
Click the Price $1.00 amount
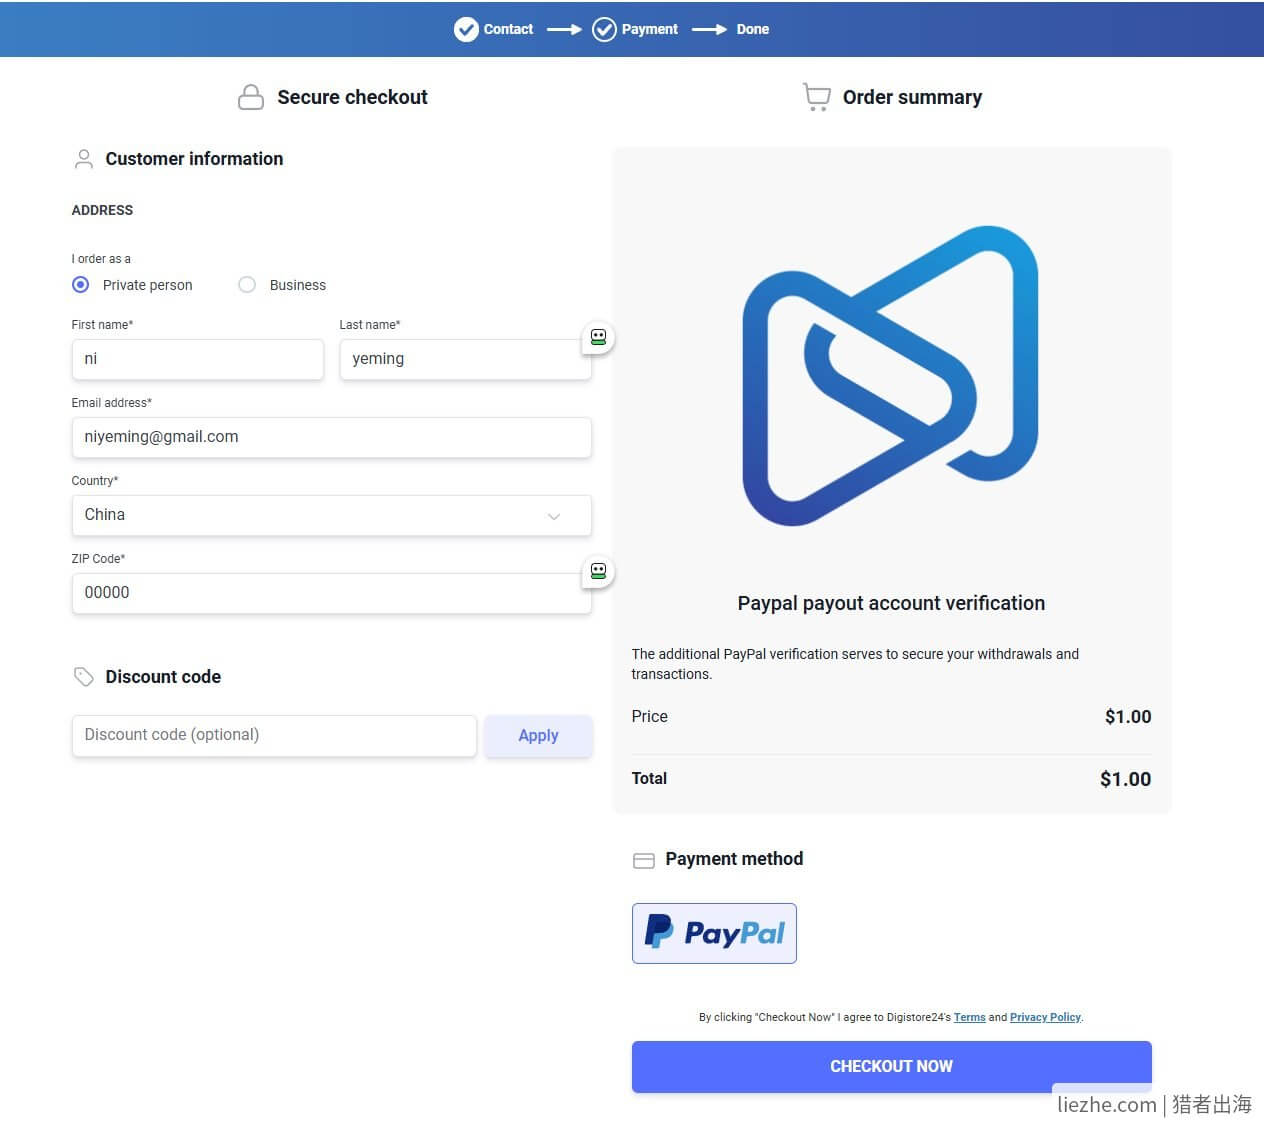tap(1128, 717)
